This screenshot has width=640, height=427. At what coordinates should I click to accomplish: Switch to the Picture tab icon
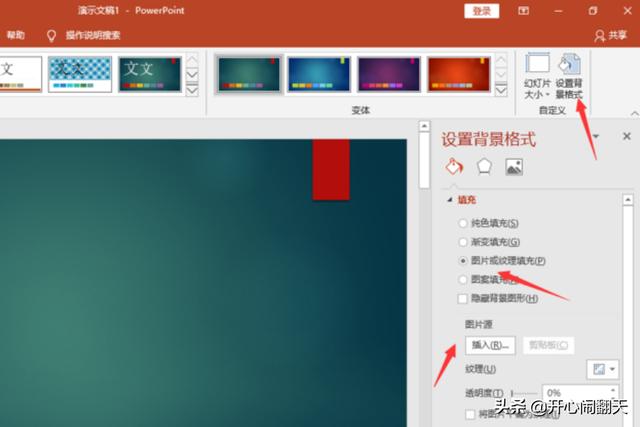tap(514, 167)
